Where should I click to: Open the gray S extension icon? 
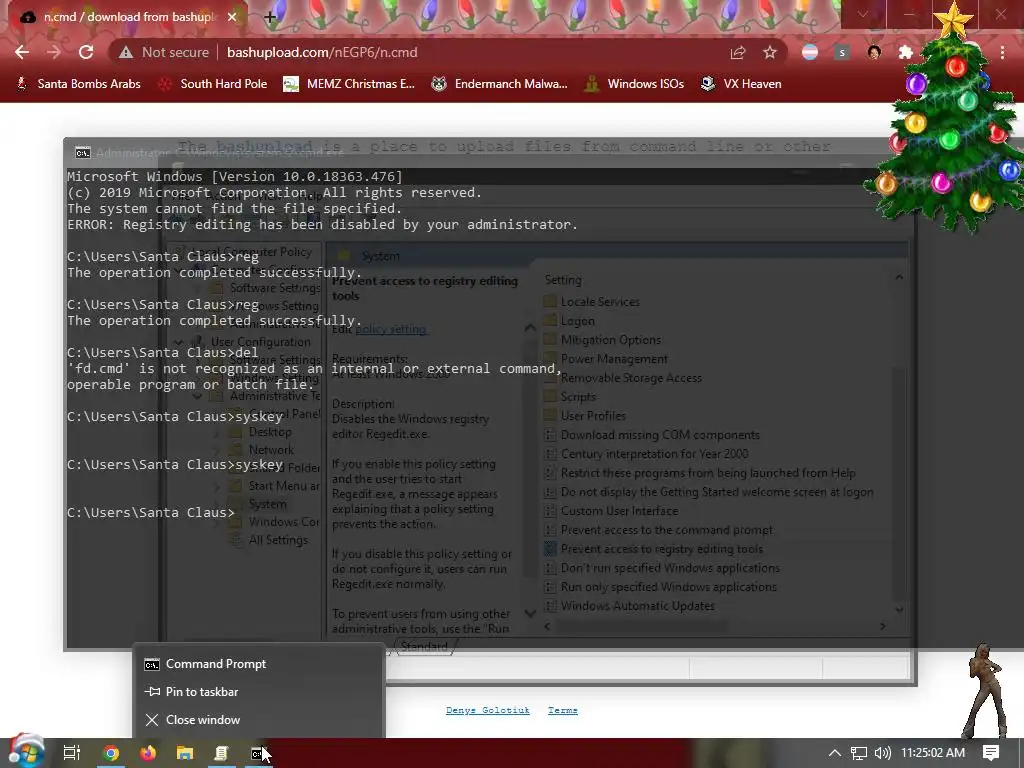[x=842, y=52]
